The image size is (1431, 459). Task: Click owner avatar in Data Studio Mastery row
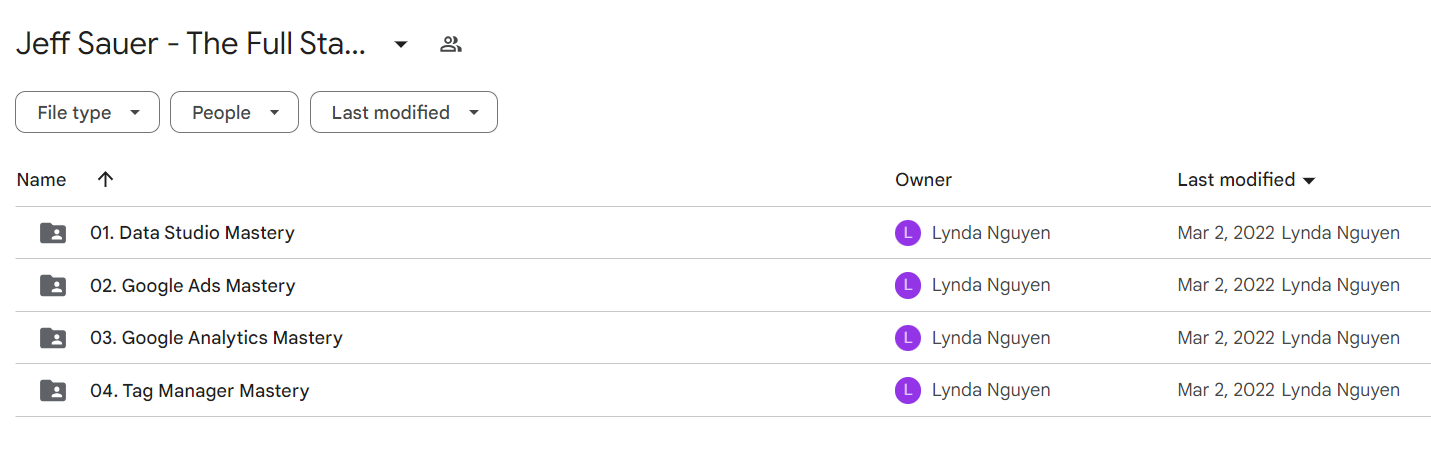pos(908,233)
